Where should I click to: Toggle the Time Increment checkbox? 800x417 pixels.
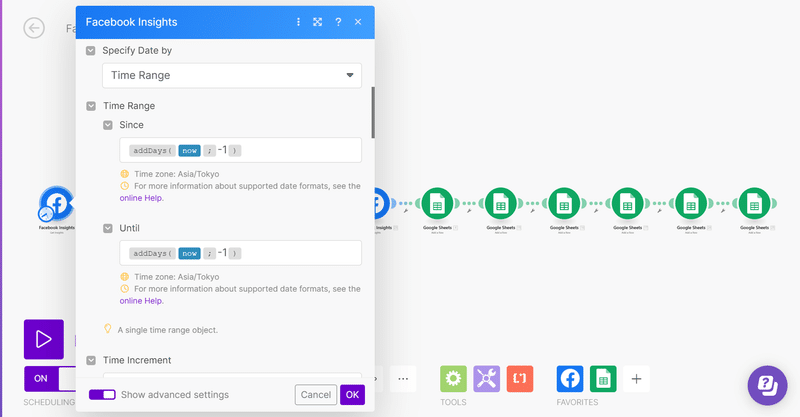point(91,360)
